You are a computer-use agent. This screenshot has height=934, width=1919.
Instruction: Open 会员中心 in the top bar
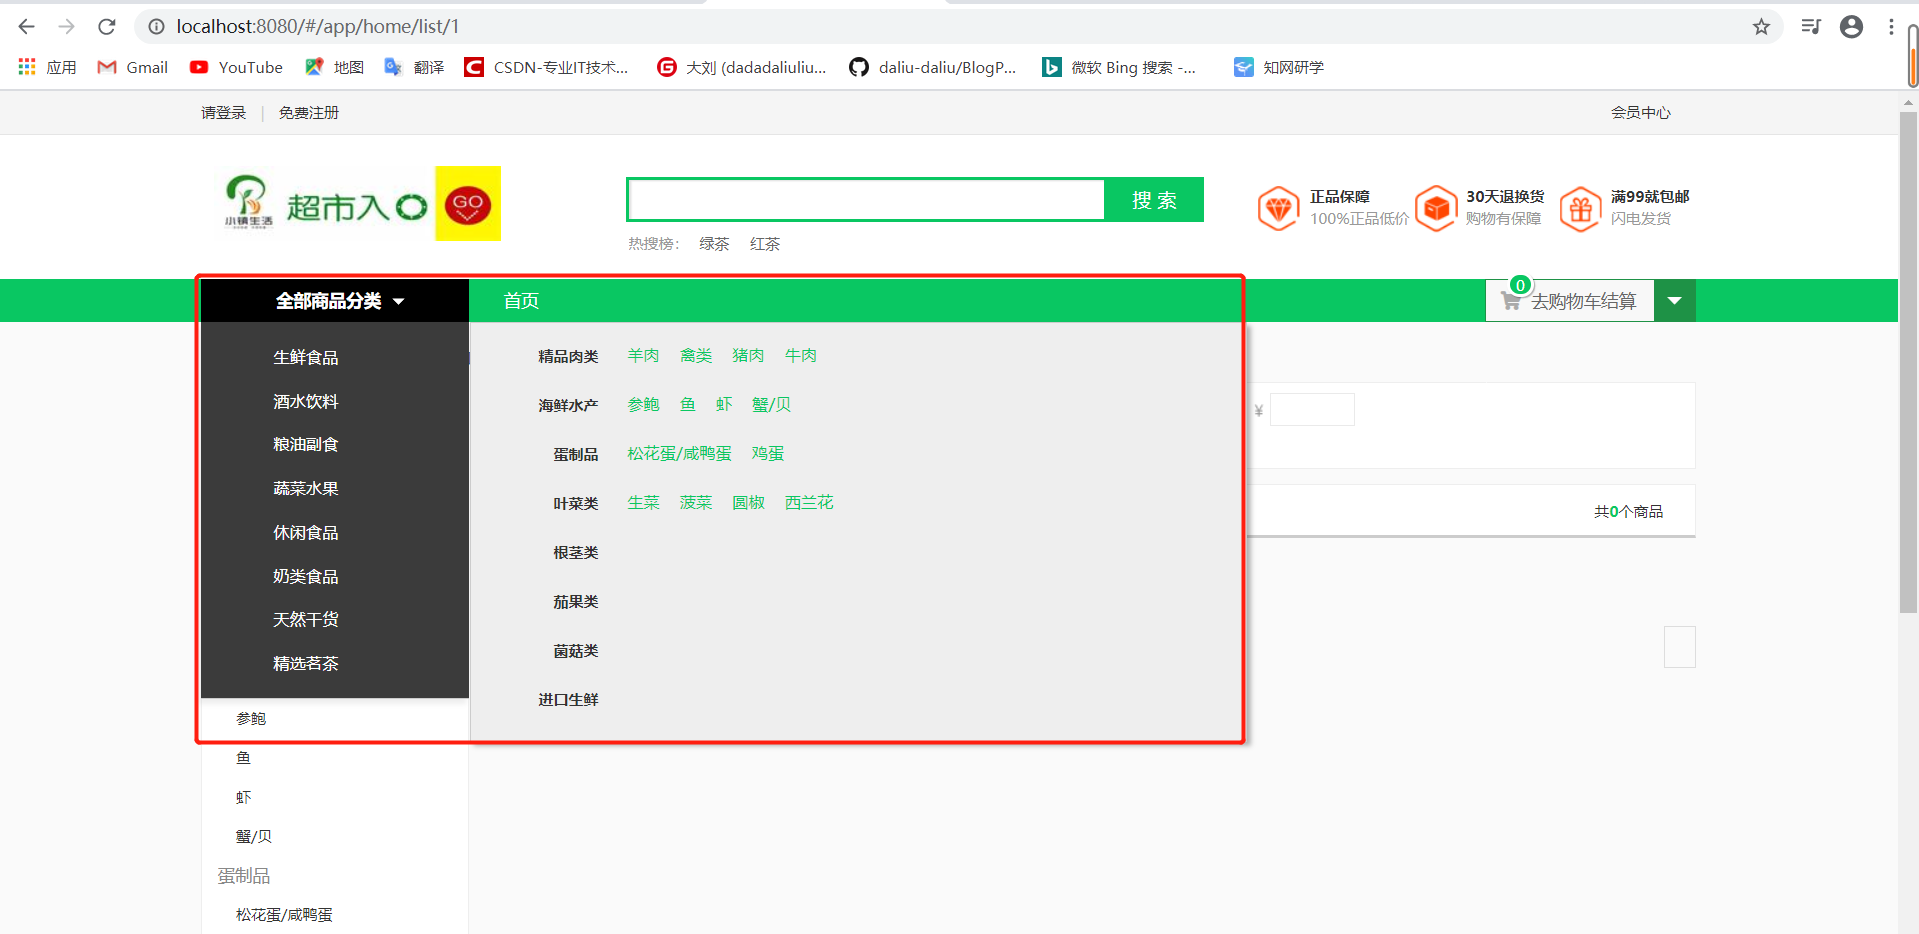click(x=1640, y=112)
